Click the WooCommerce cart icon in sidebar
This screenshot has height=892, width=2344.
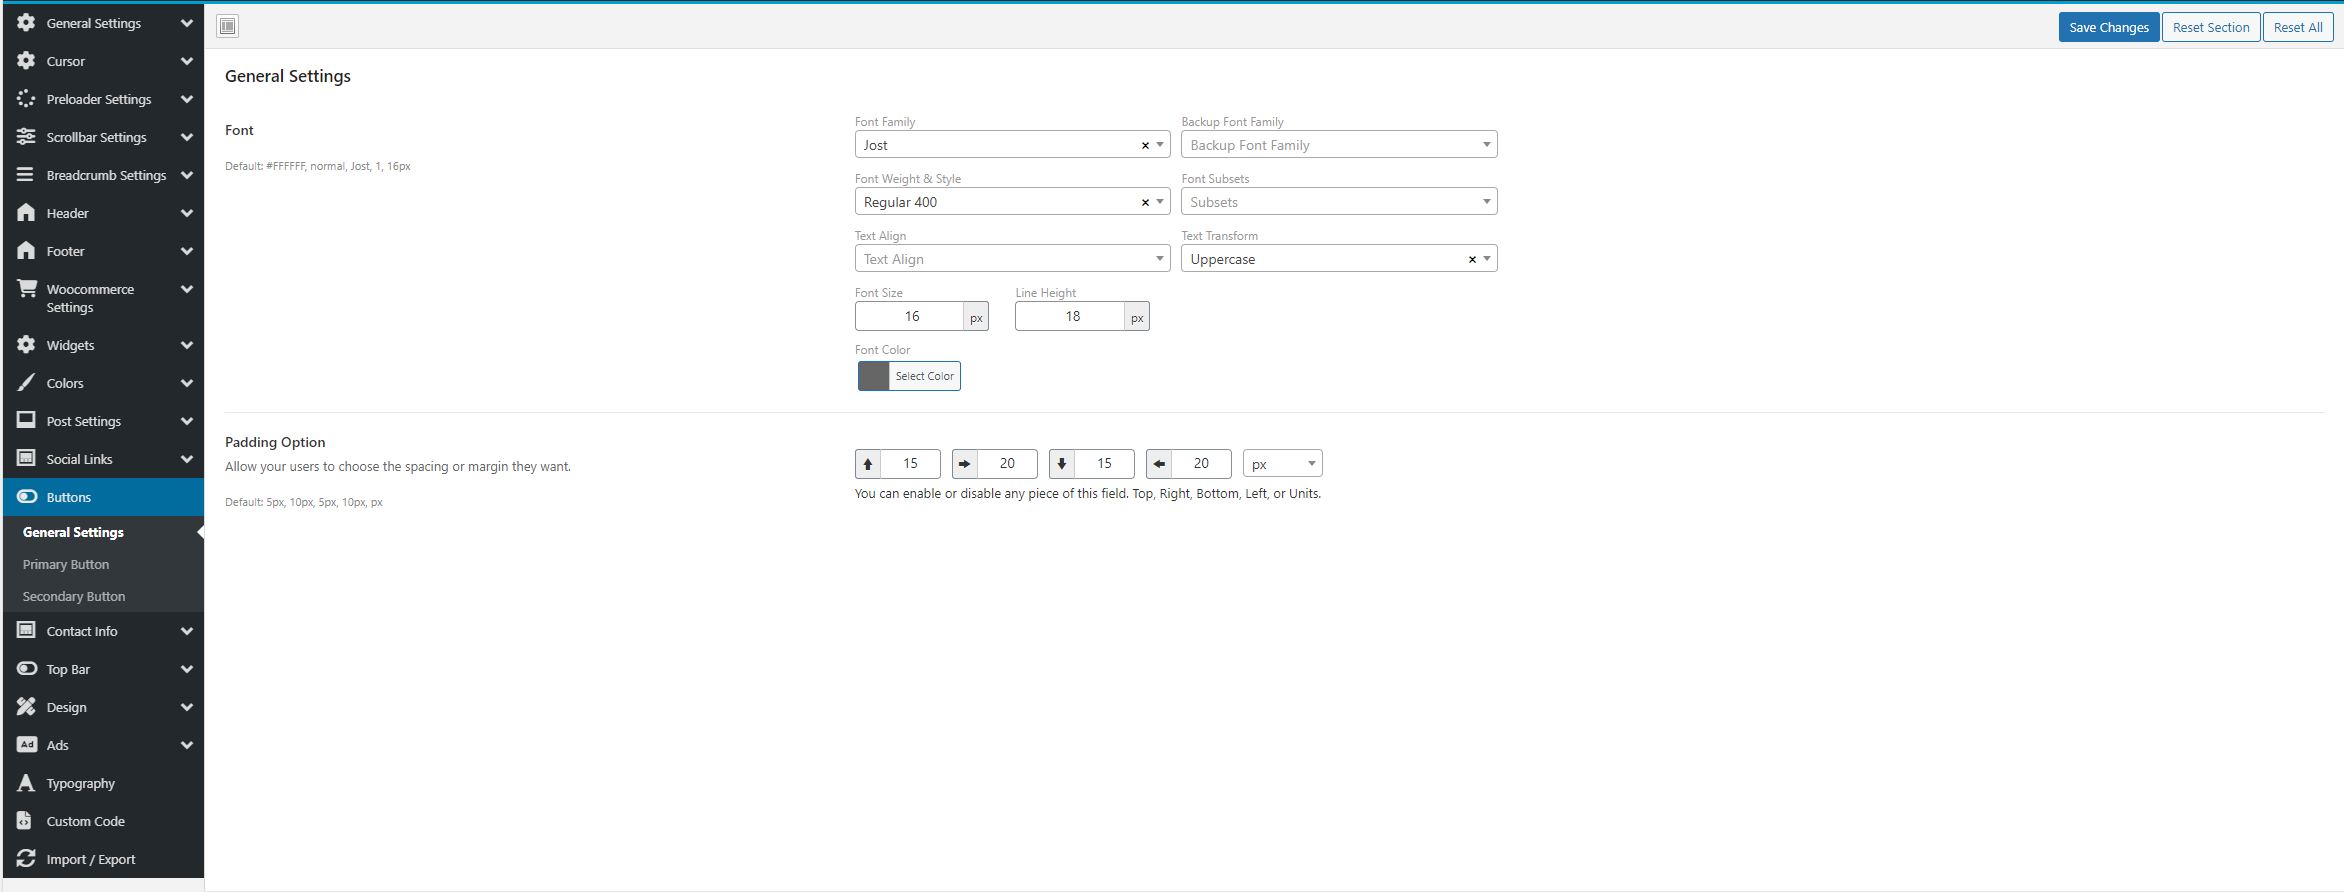27,289
